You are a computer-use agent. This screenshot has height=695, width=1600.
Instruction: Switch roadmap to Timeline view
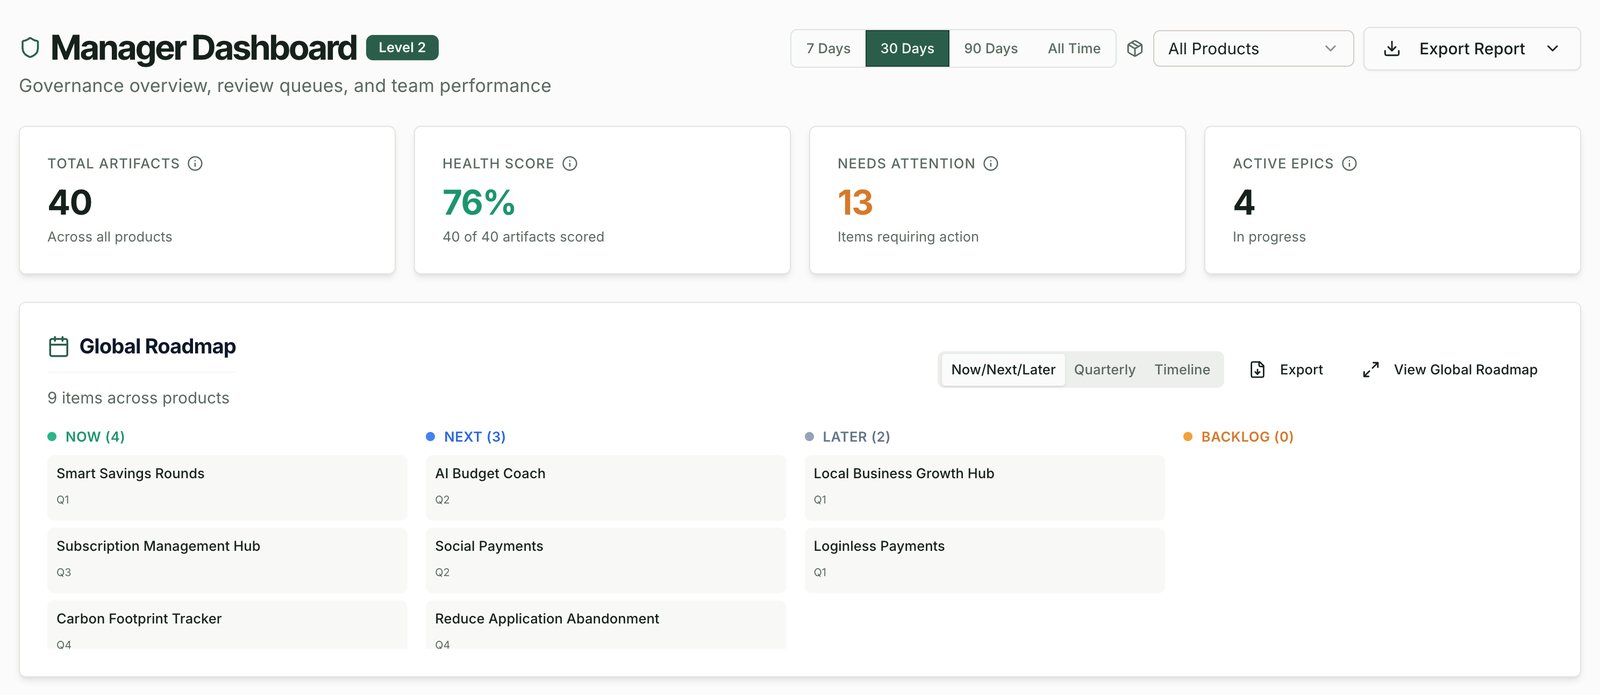click(x=1182, y=369)
